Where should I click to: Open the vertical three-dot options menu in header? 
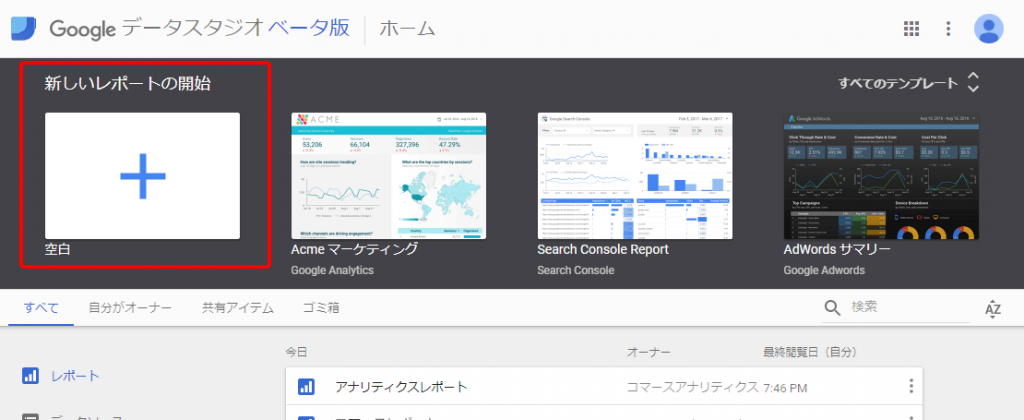click(948, 29)
